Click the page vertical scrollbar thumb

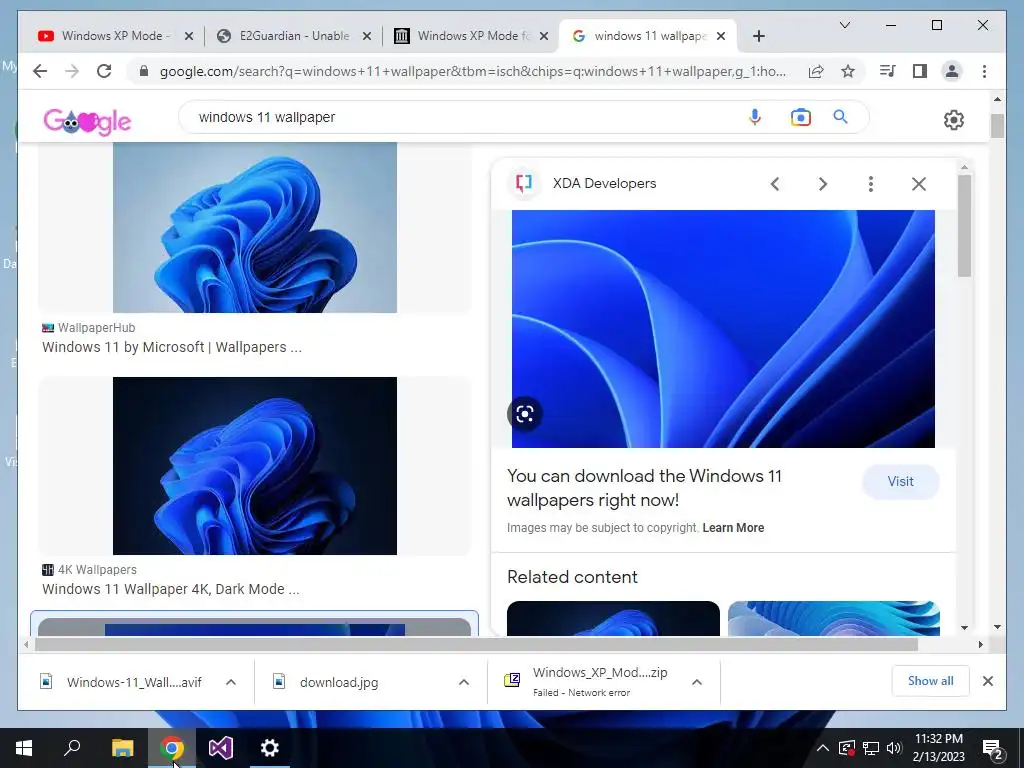(997, 126)
